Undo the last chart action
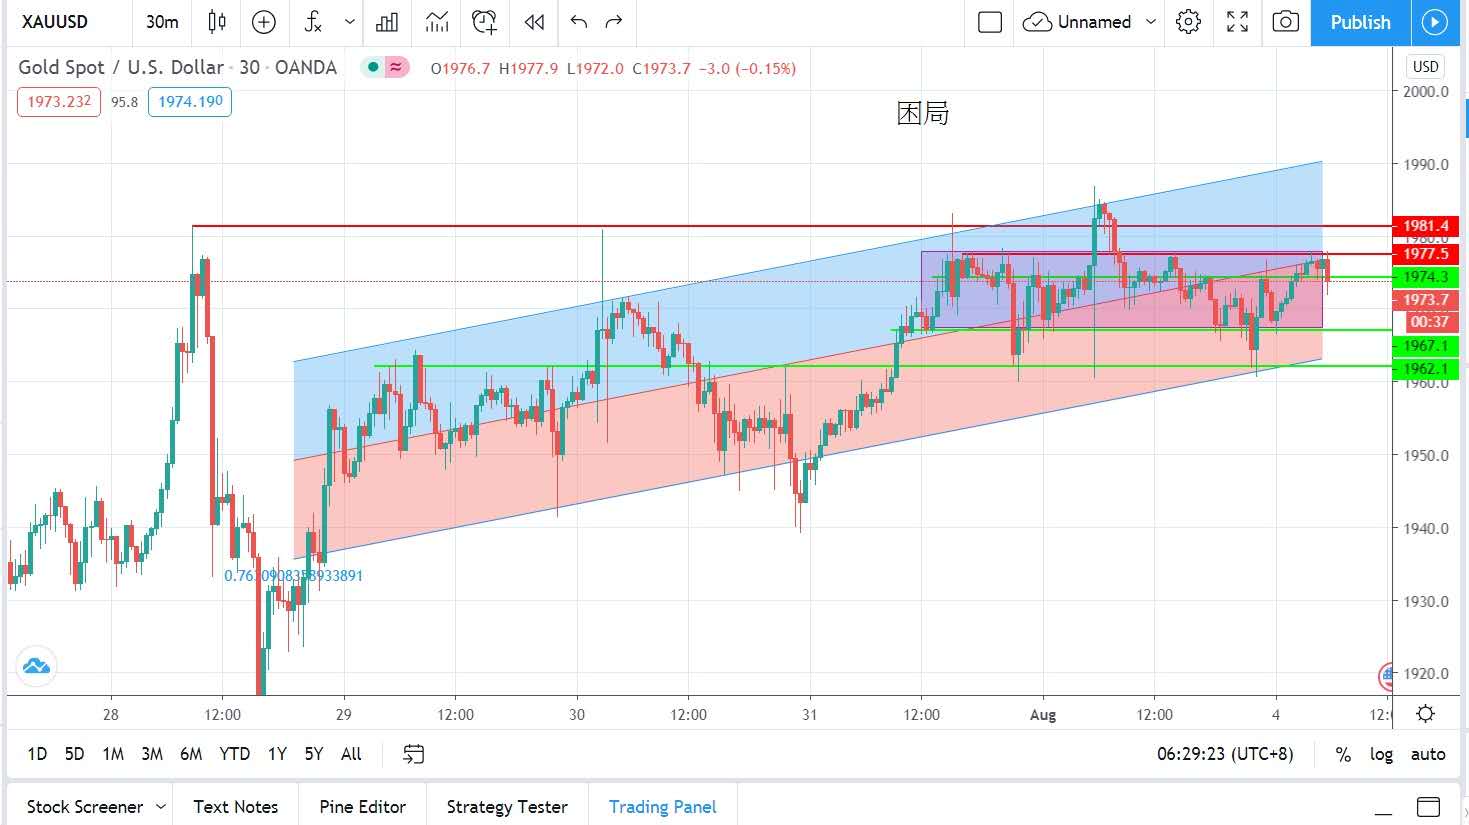The width and height of the screenshot is (1469, 825). tap(578, 22)
